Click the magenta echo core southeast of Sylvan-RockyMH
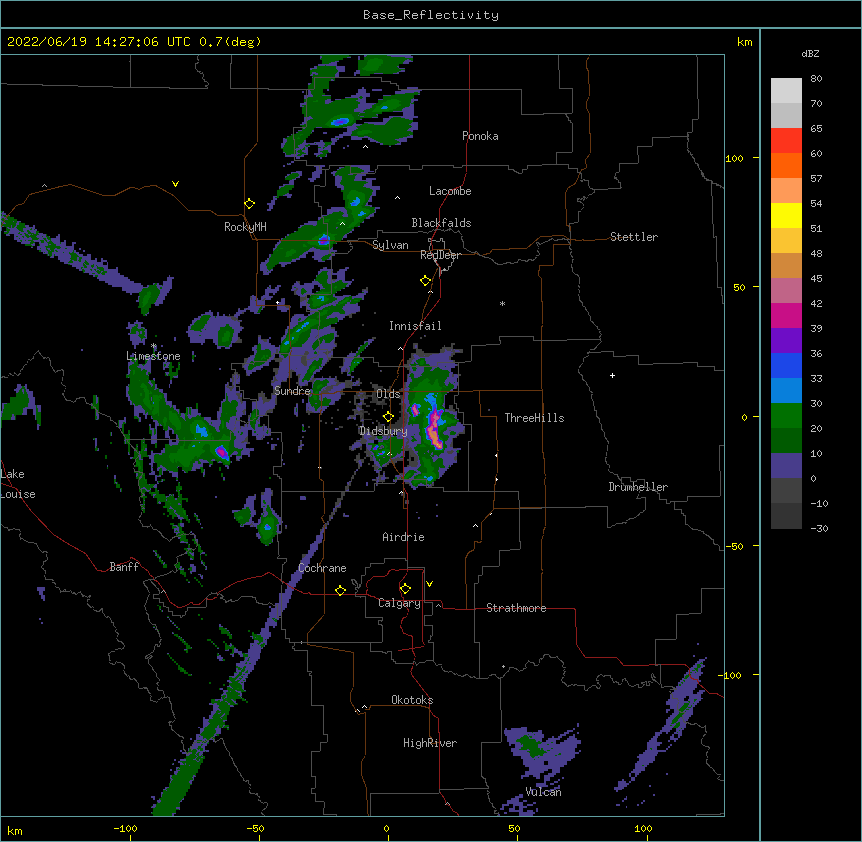The image size is (862, 842). click(x=324, y=240)
